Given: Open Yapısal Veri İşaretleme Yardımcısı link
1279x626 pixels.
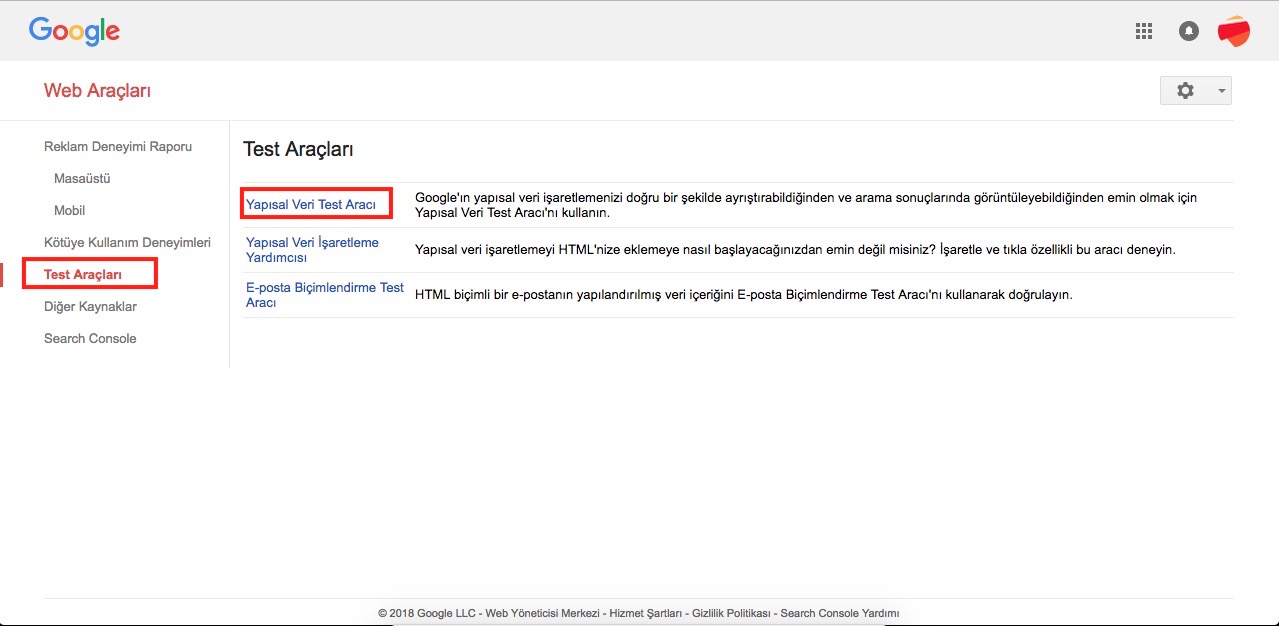Looking at the screenshot, I should point(312,250).
